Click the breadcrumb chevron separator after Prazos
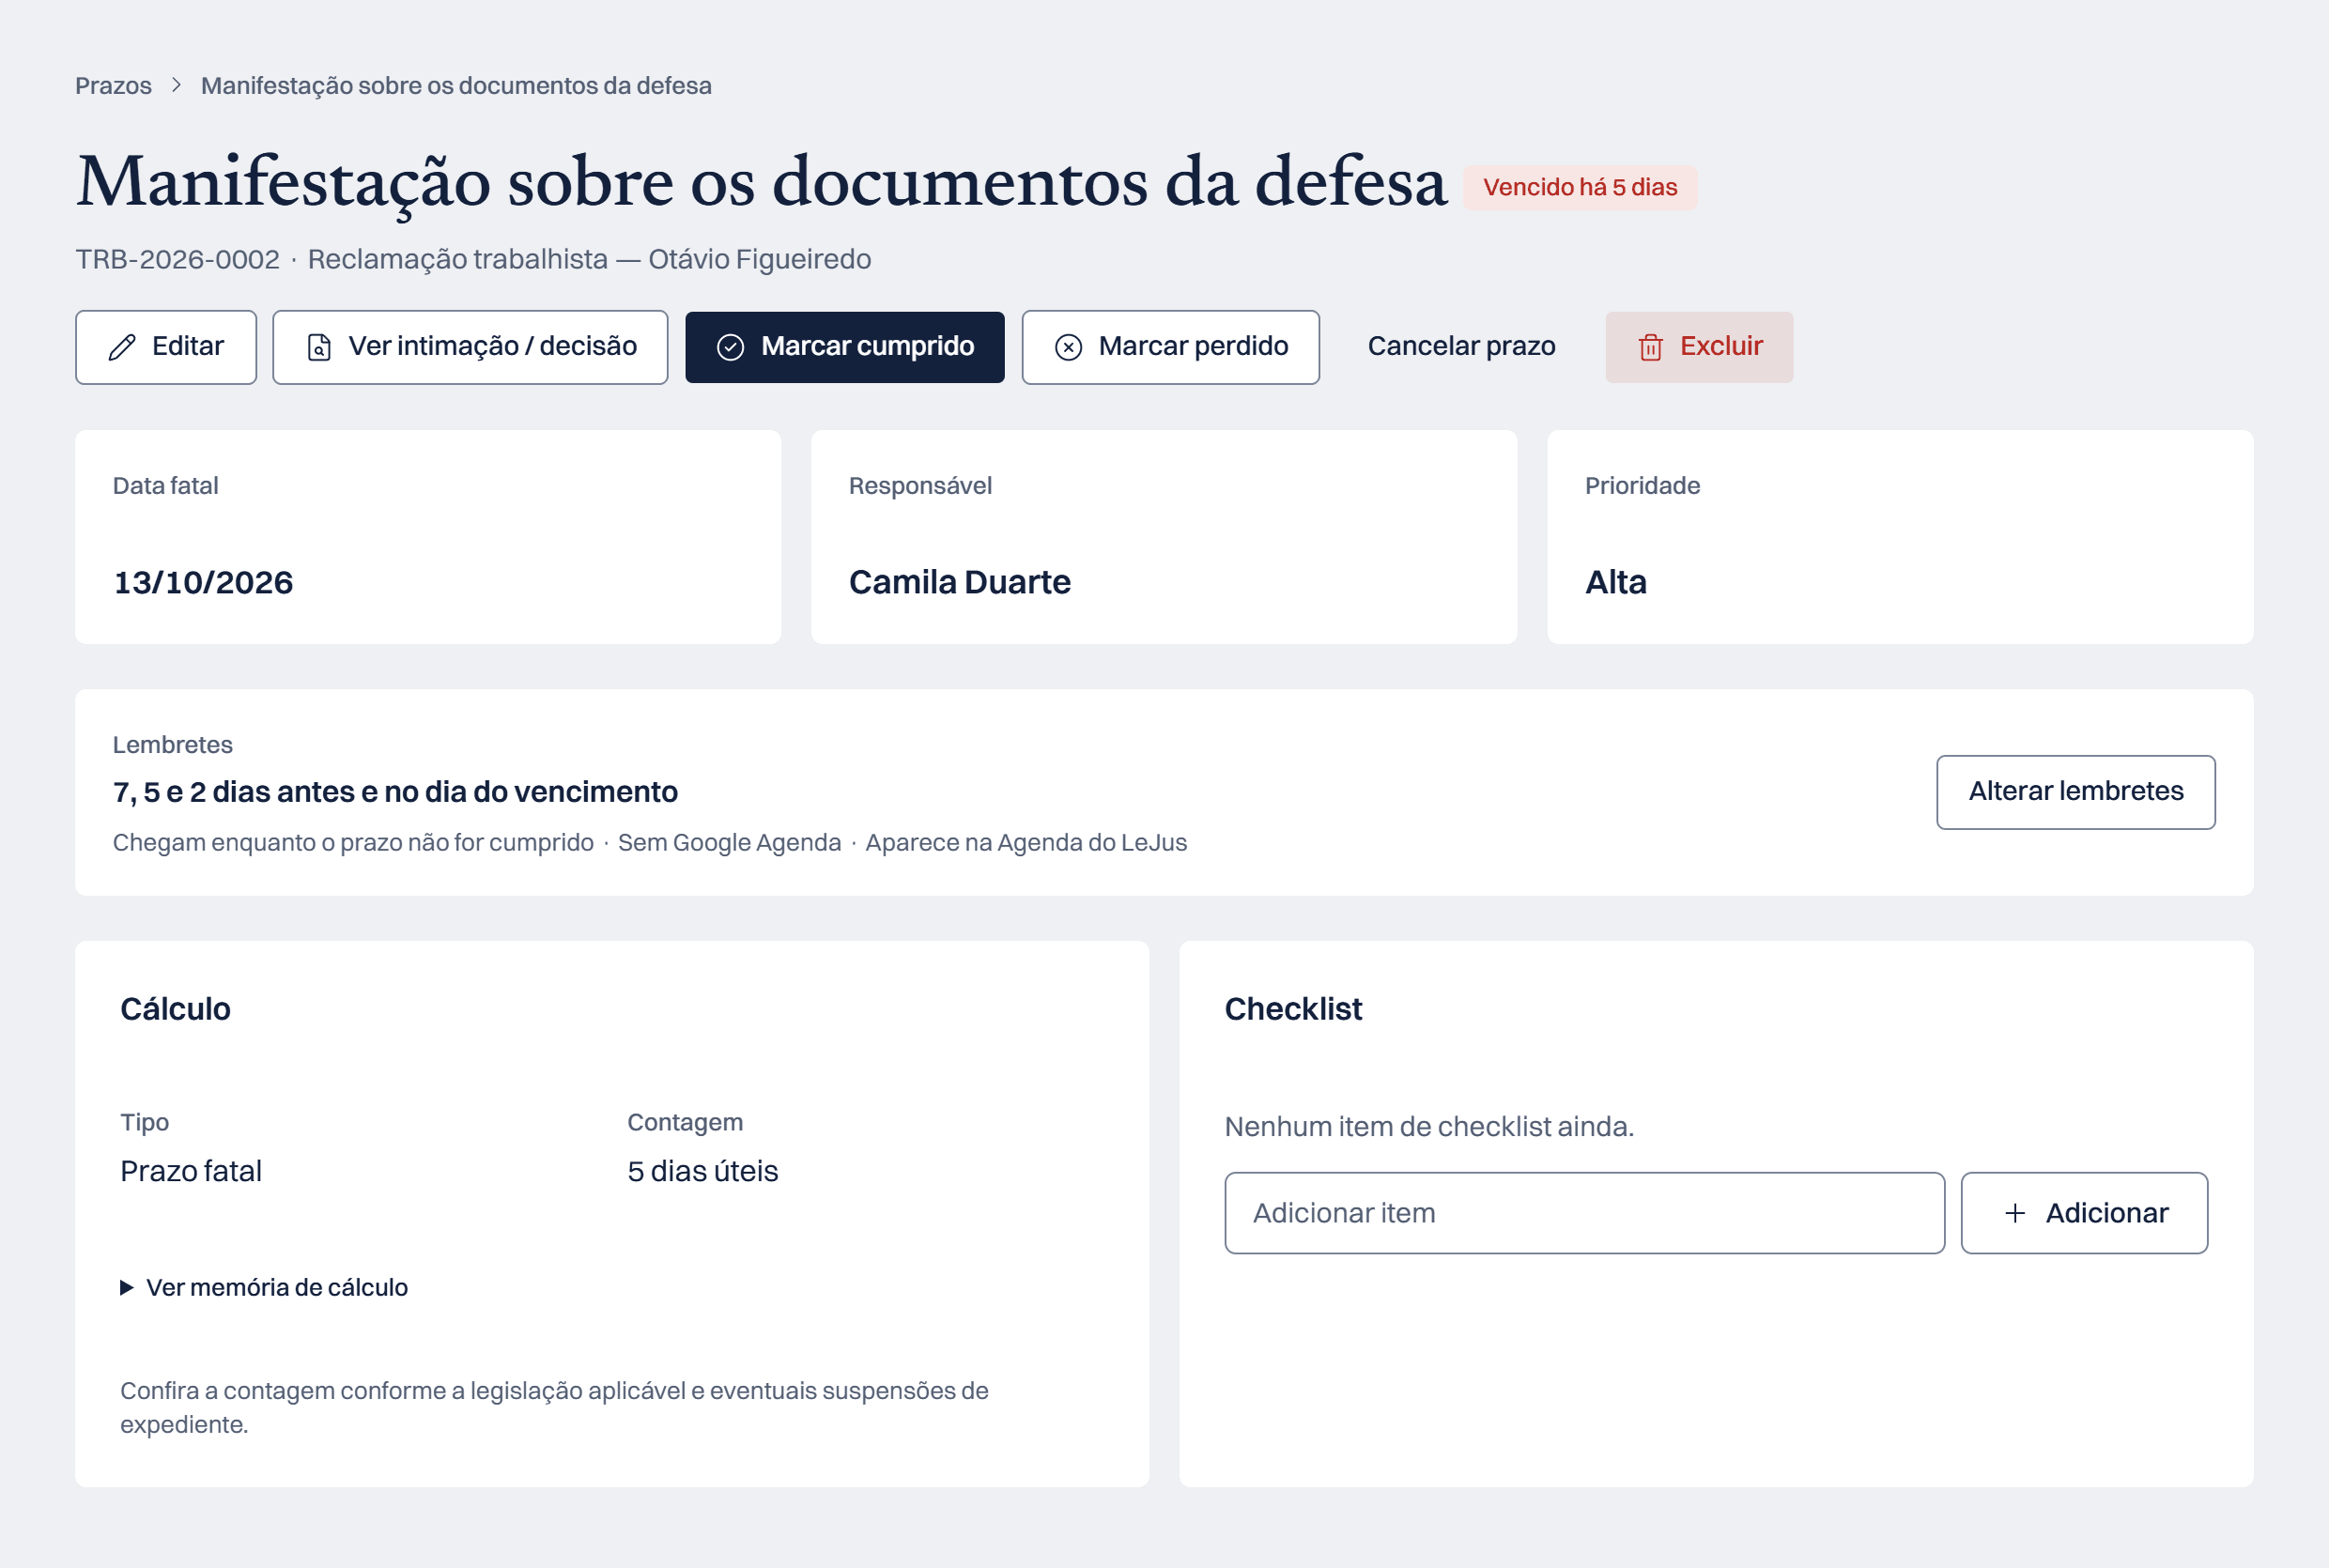Viewport: 2329px width, 1568px height. tap(176, 85)
